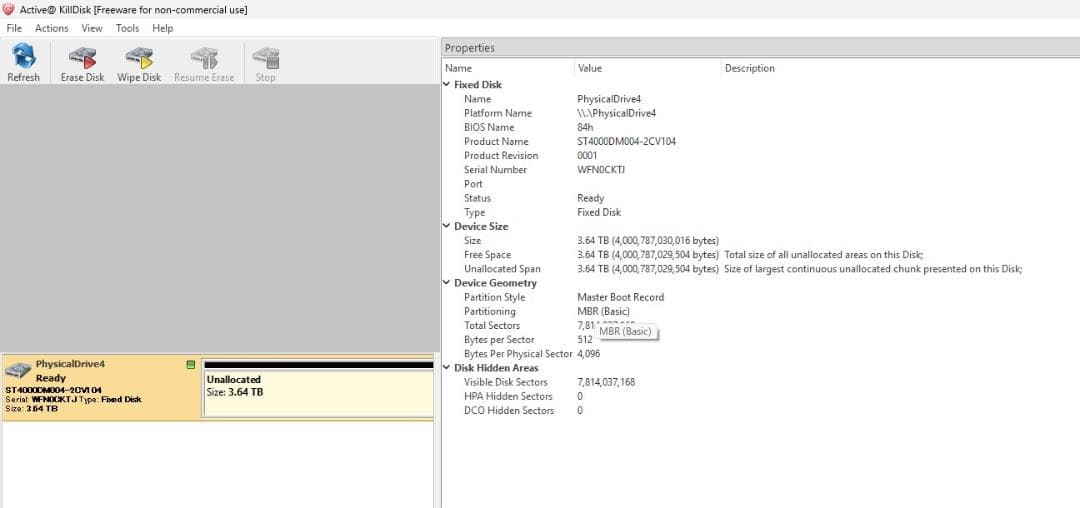Collapse the Device Geometry section

pos(447,283)
